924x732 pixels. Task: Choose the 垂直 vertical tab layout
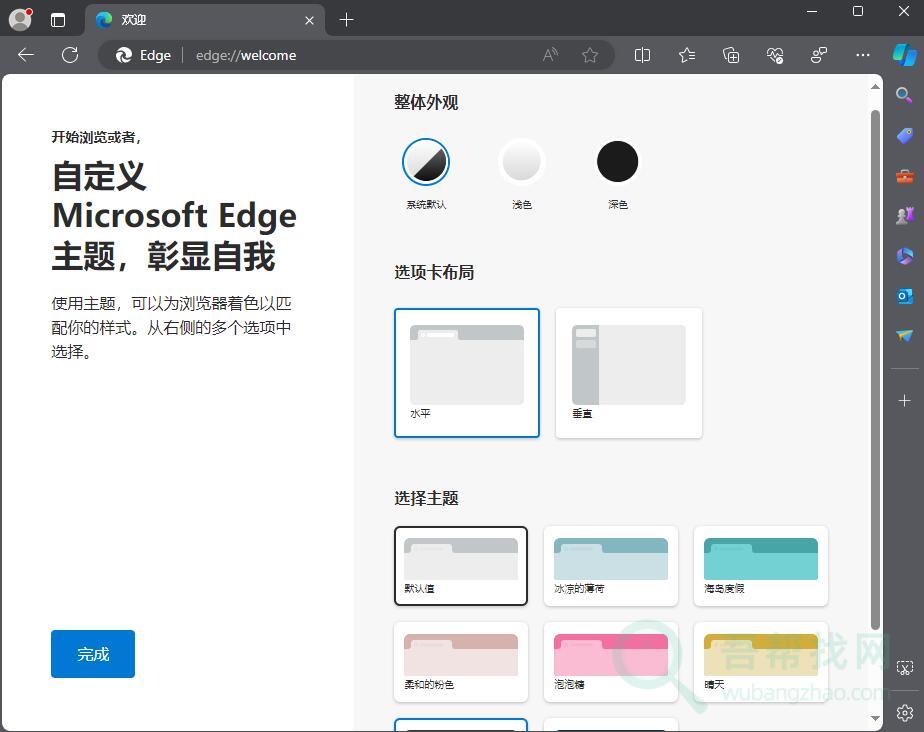(x=628, y=372)
